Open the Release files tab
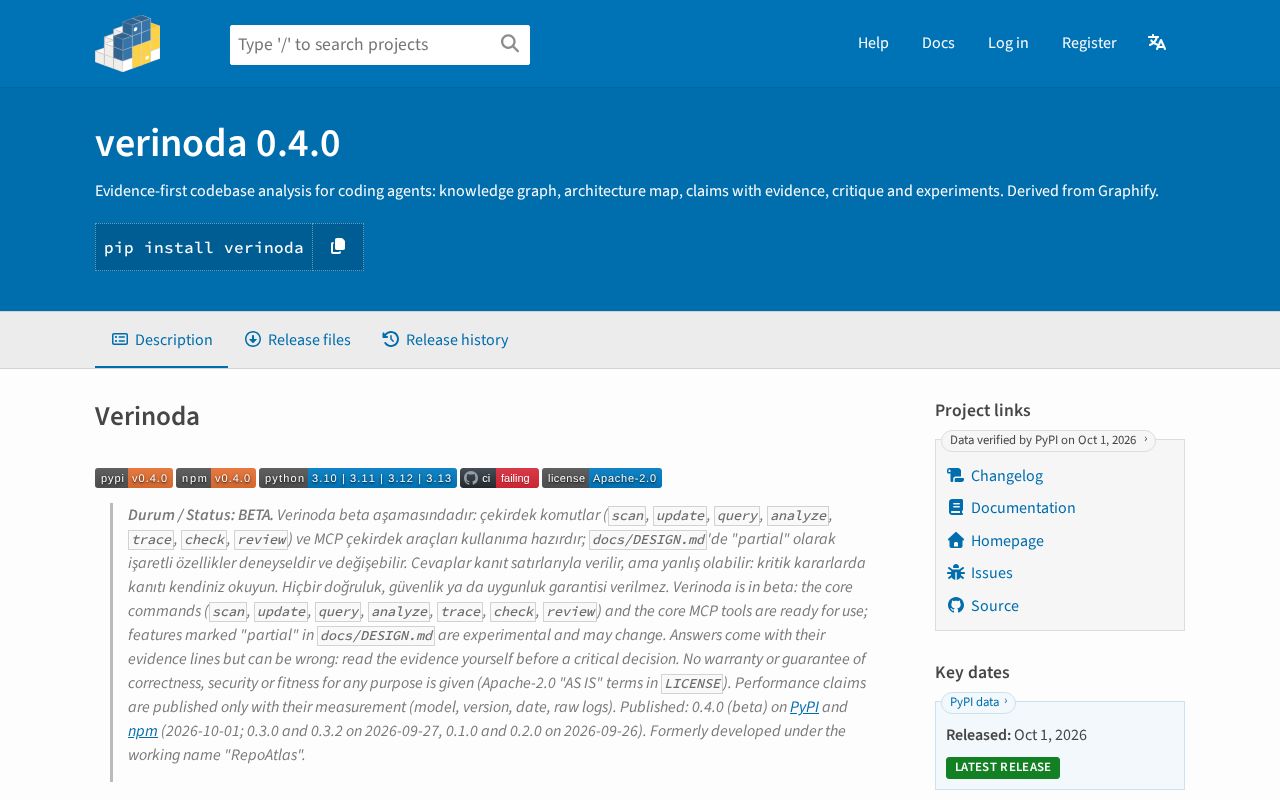 pos(298,340)
